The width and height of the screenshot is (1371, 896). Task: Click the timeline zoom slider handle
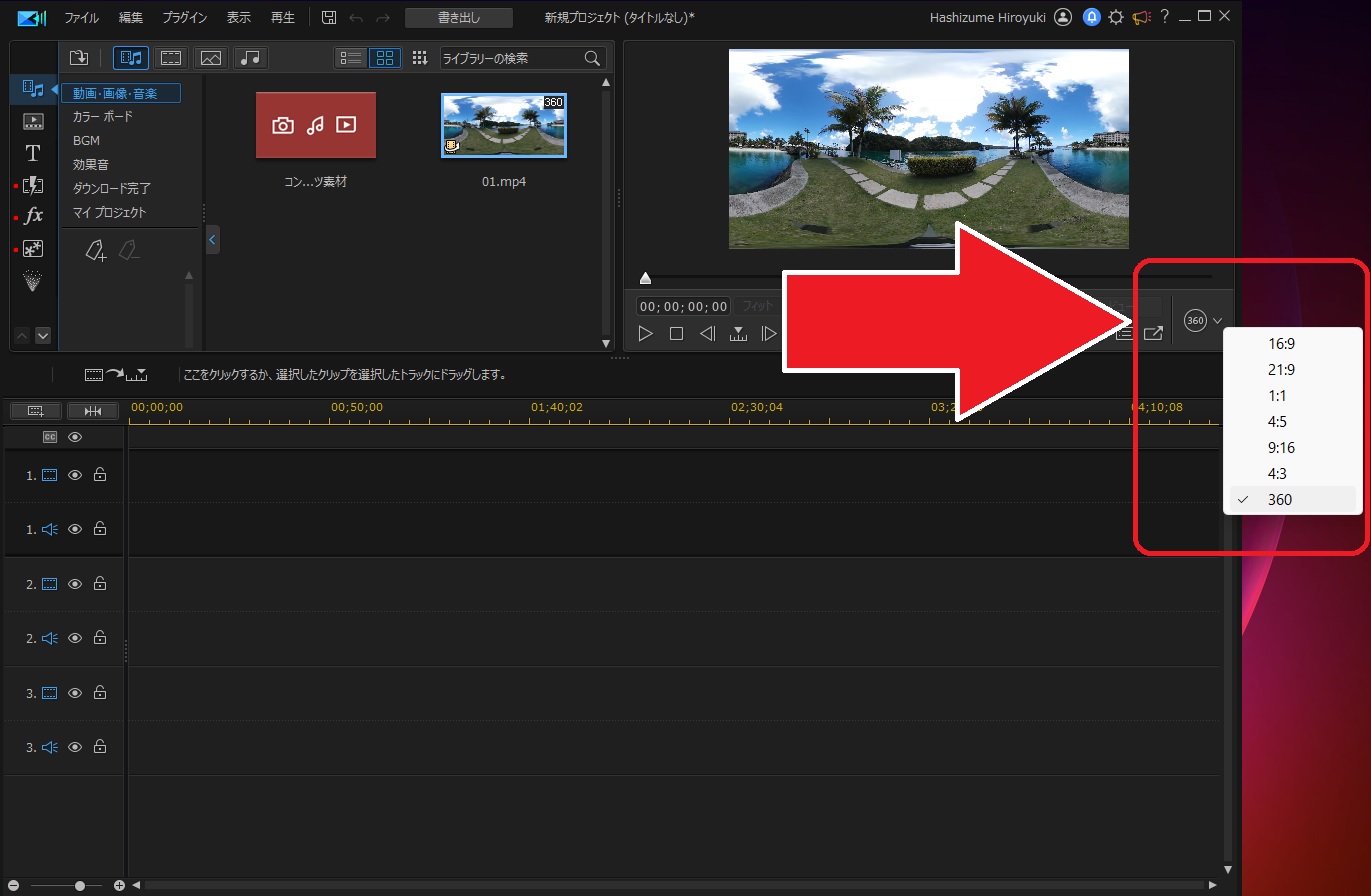pyautogui.click(x=80, y=886)
